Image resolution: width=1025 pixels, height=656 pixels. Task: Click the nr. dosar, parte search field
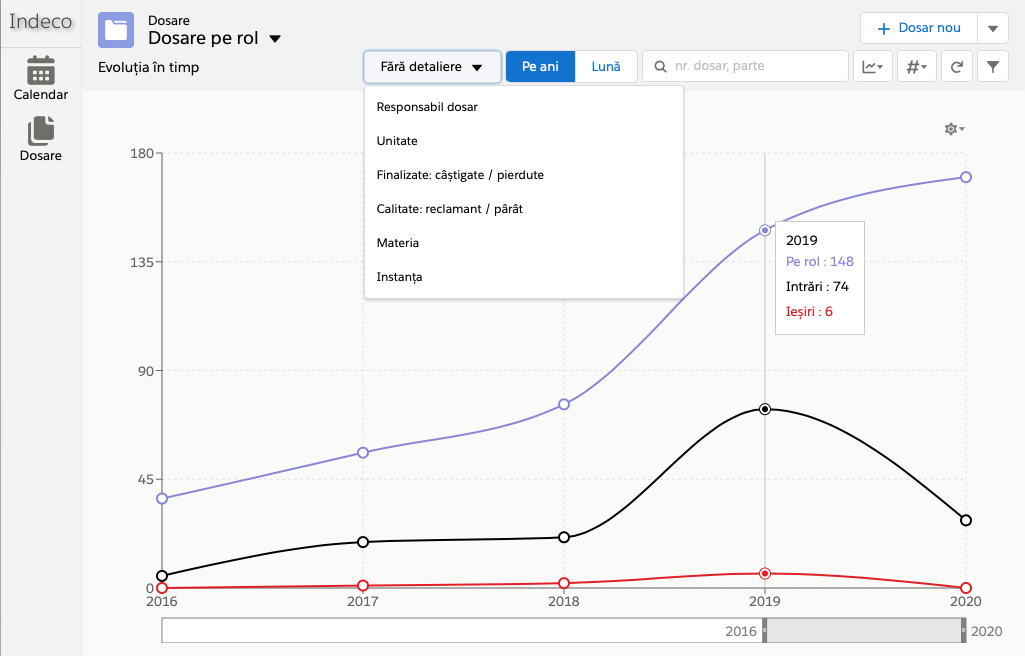pyautogui.click(x=745, y=67)
